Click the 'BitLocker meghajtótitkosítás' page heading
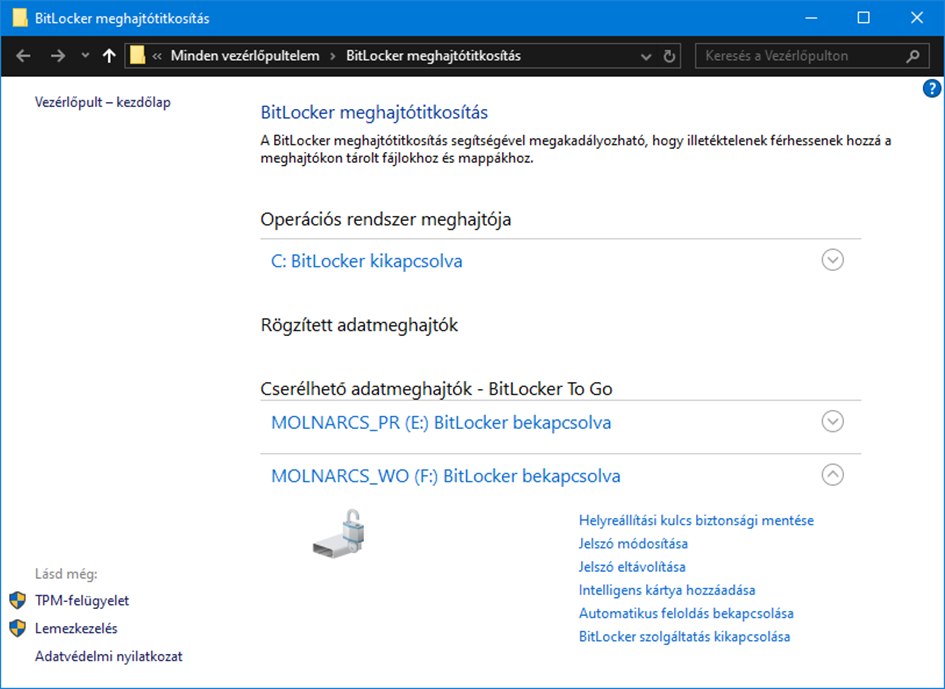This screenshot has height=689, width=945. (374, 113)
